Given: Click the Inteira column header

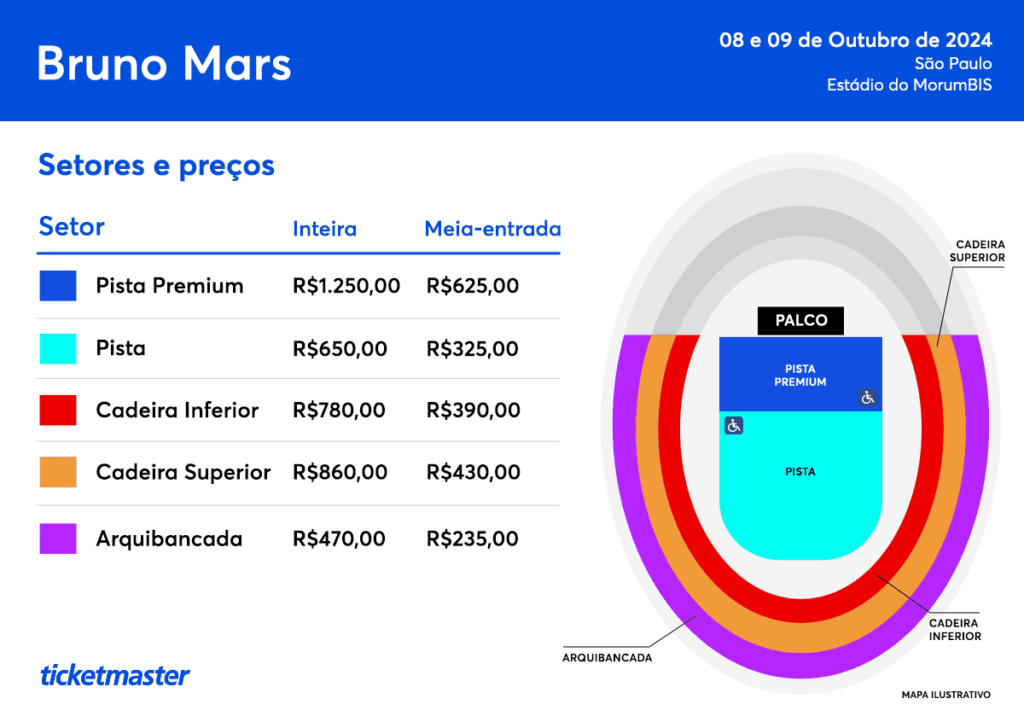Looking at the screenshot, I should tap(325, 229).
